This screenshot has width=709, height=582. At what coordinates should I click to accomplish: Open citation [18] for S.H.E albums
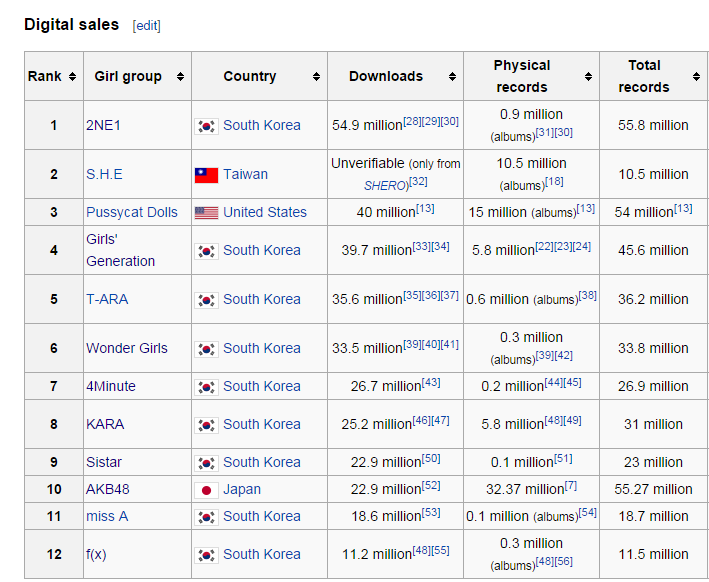(x=554, y=181)
